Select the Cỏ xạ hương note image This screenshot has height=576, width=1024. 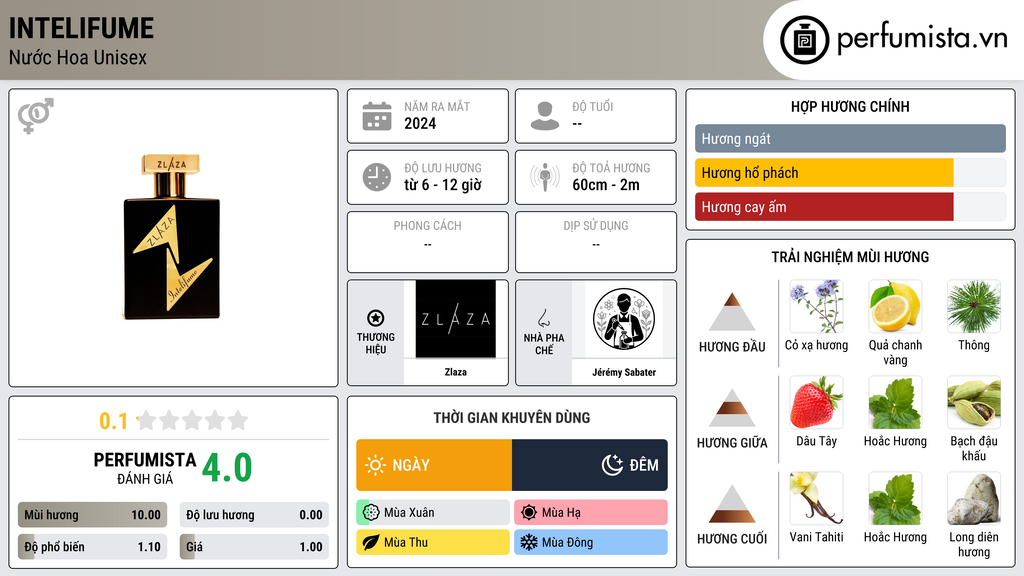pos(816,306)
